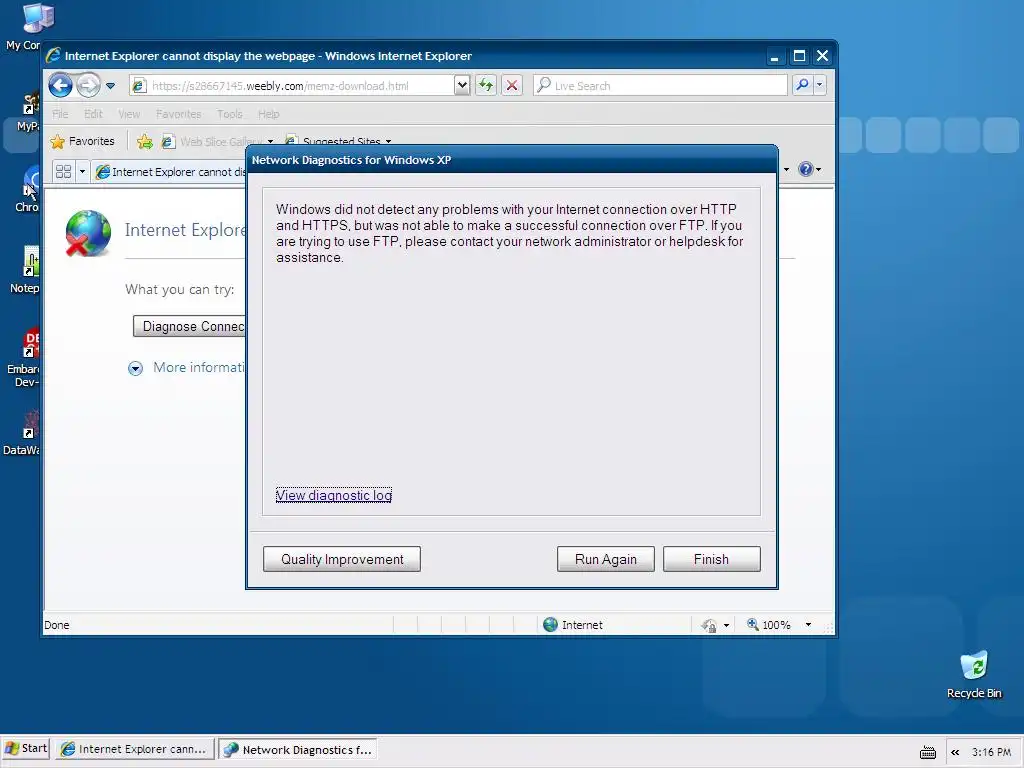Click the Quality Improvement button
1024x768 pixels.
pos(342,559)
